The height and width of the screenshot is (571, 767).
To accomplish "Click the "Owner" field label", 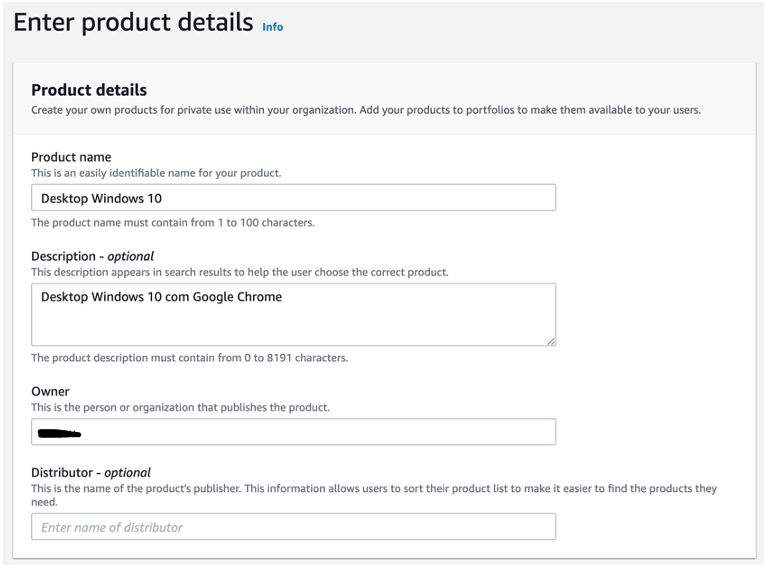I will pyautogui.click(x=50, y=392).
